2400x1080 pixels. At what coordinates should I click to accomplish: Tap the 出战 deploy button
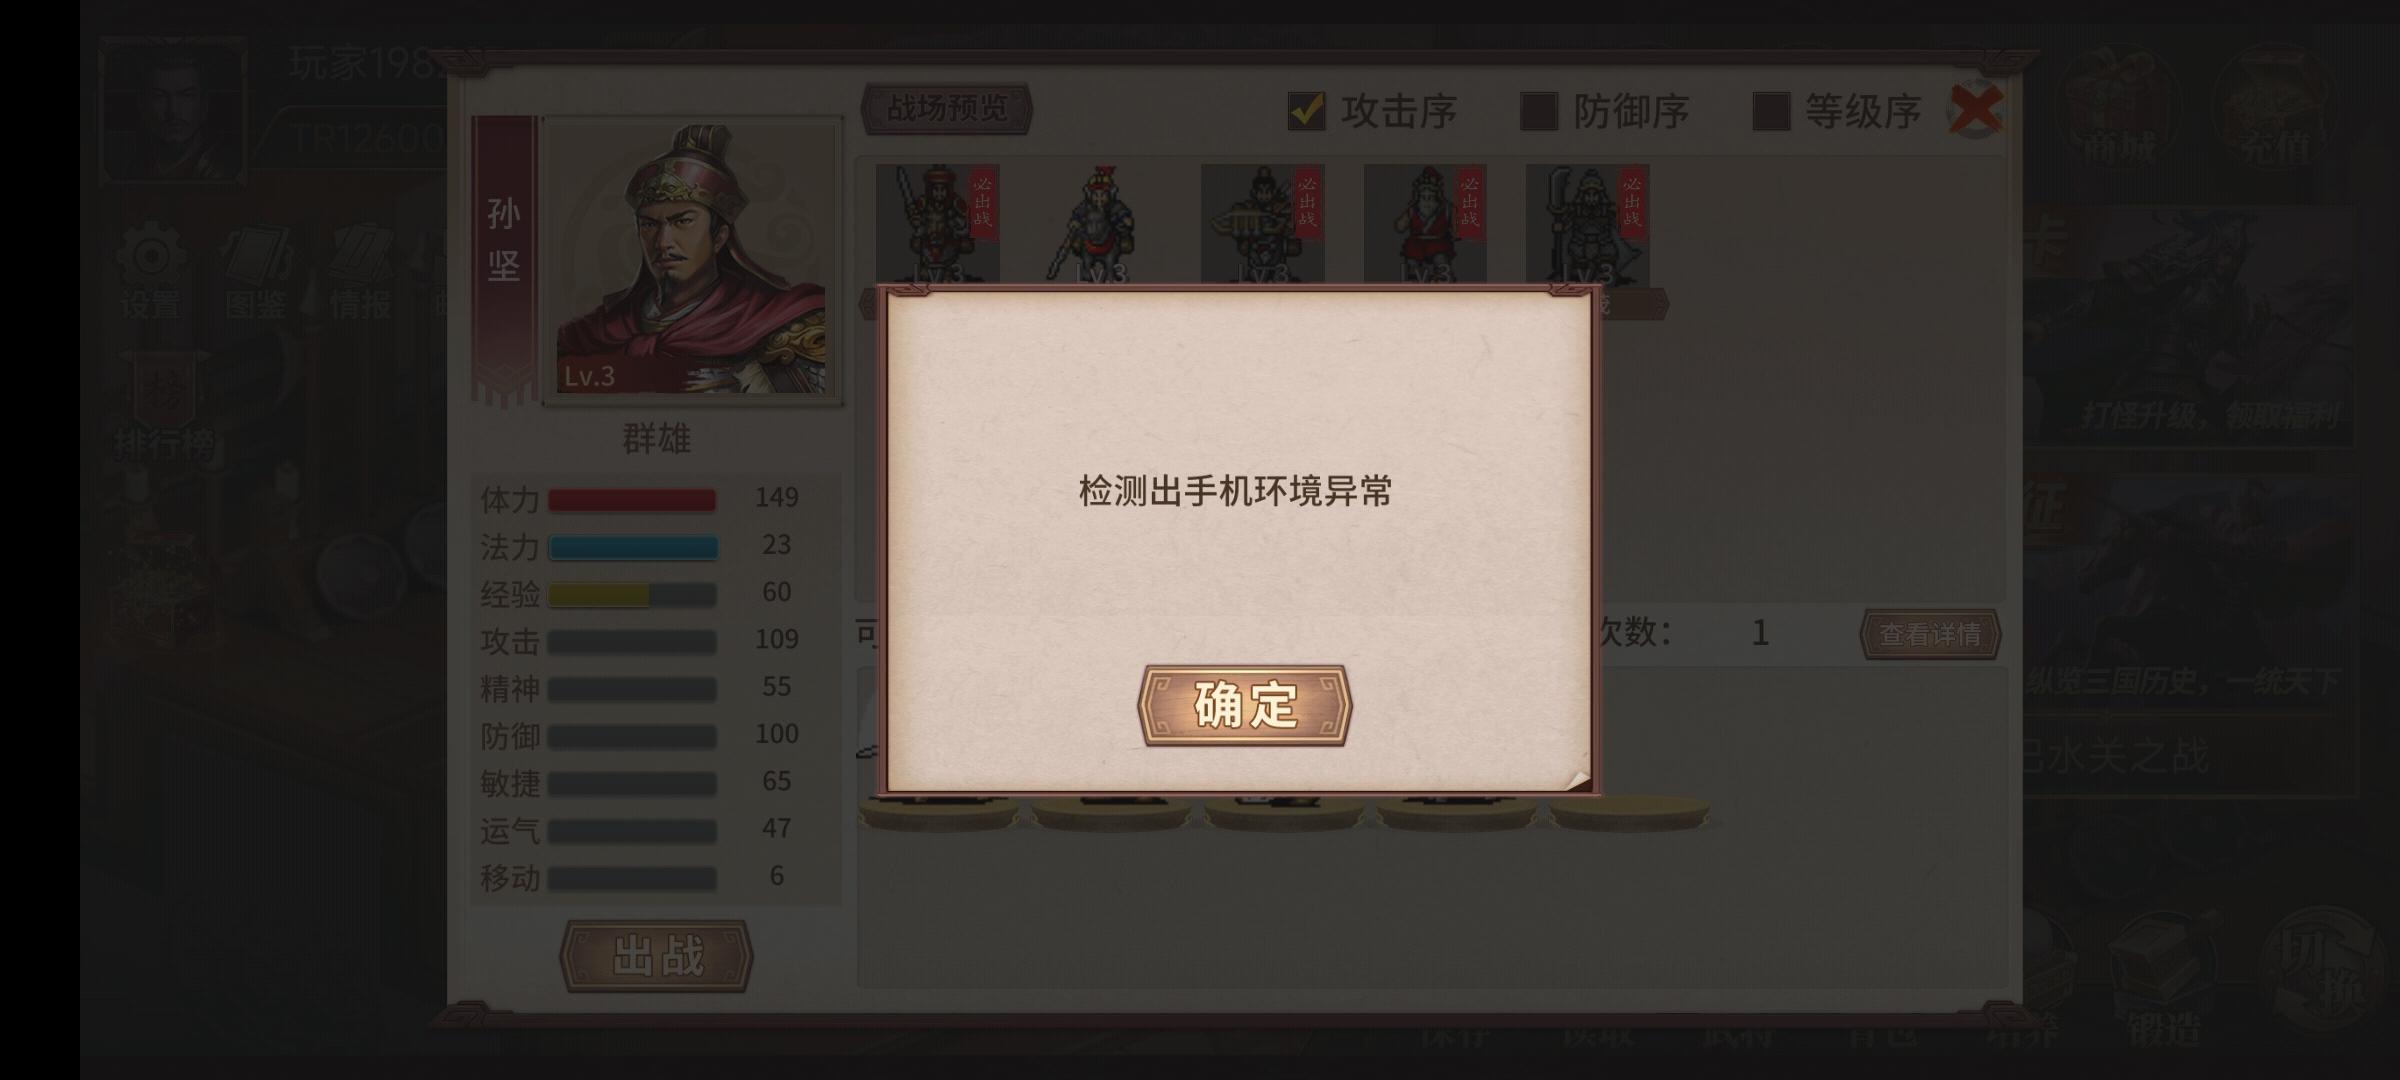(657, 956)
